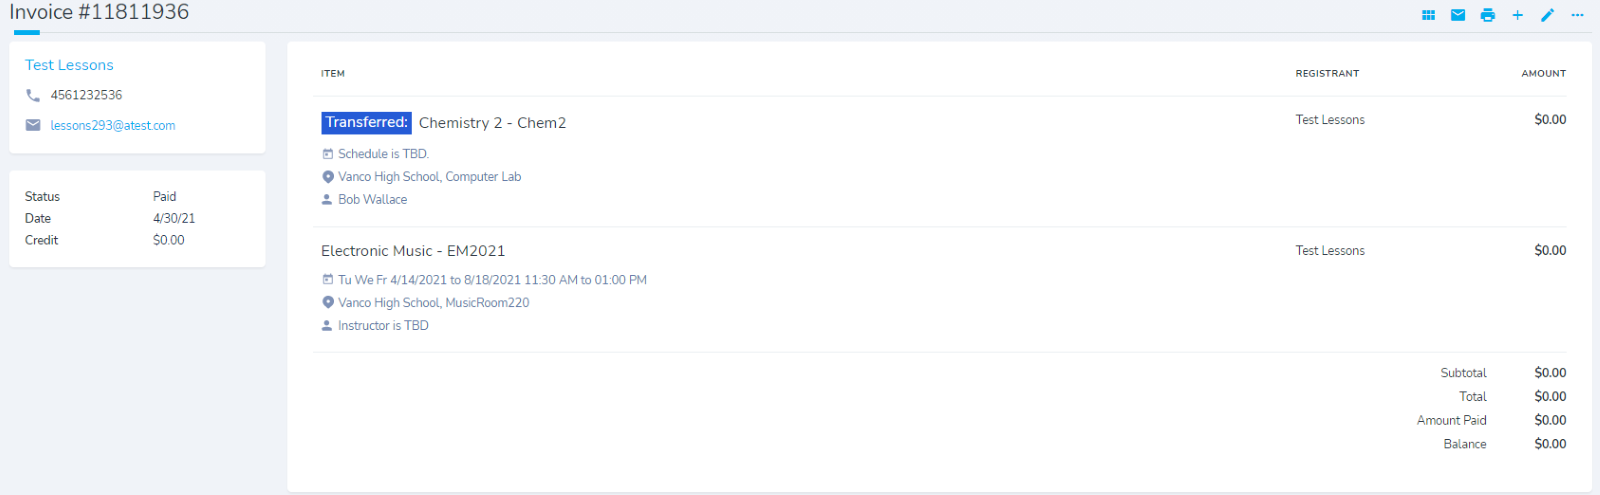Click the Invoice #11811936 title tab
The height and width of the screenshot is (495, 1600).
coord(99,13)
